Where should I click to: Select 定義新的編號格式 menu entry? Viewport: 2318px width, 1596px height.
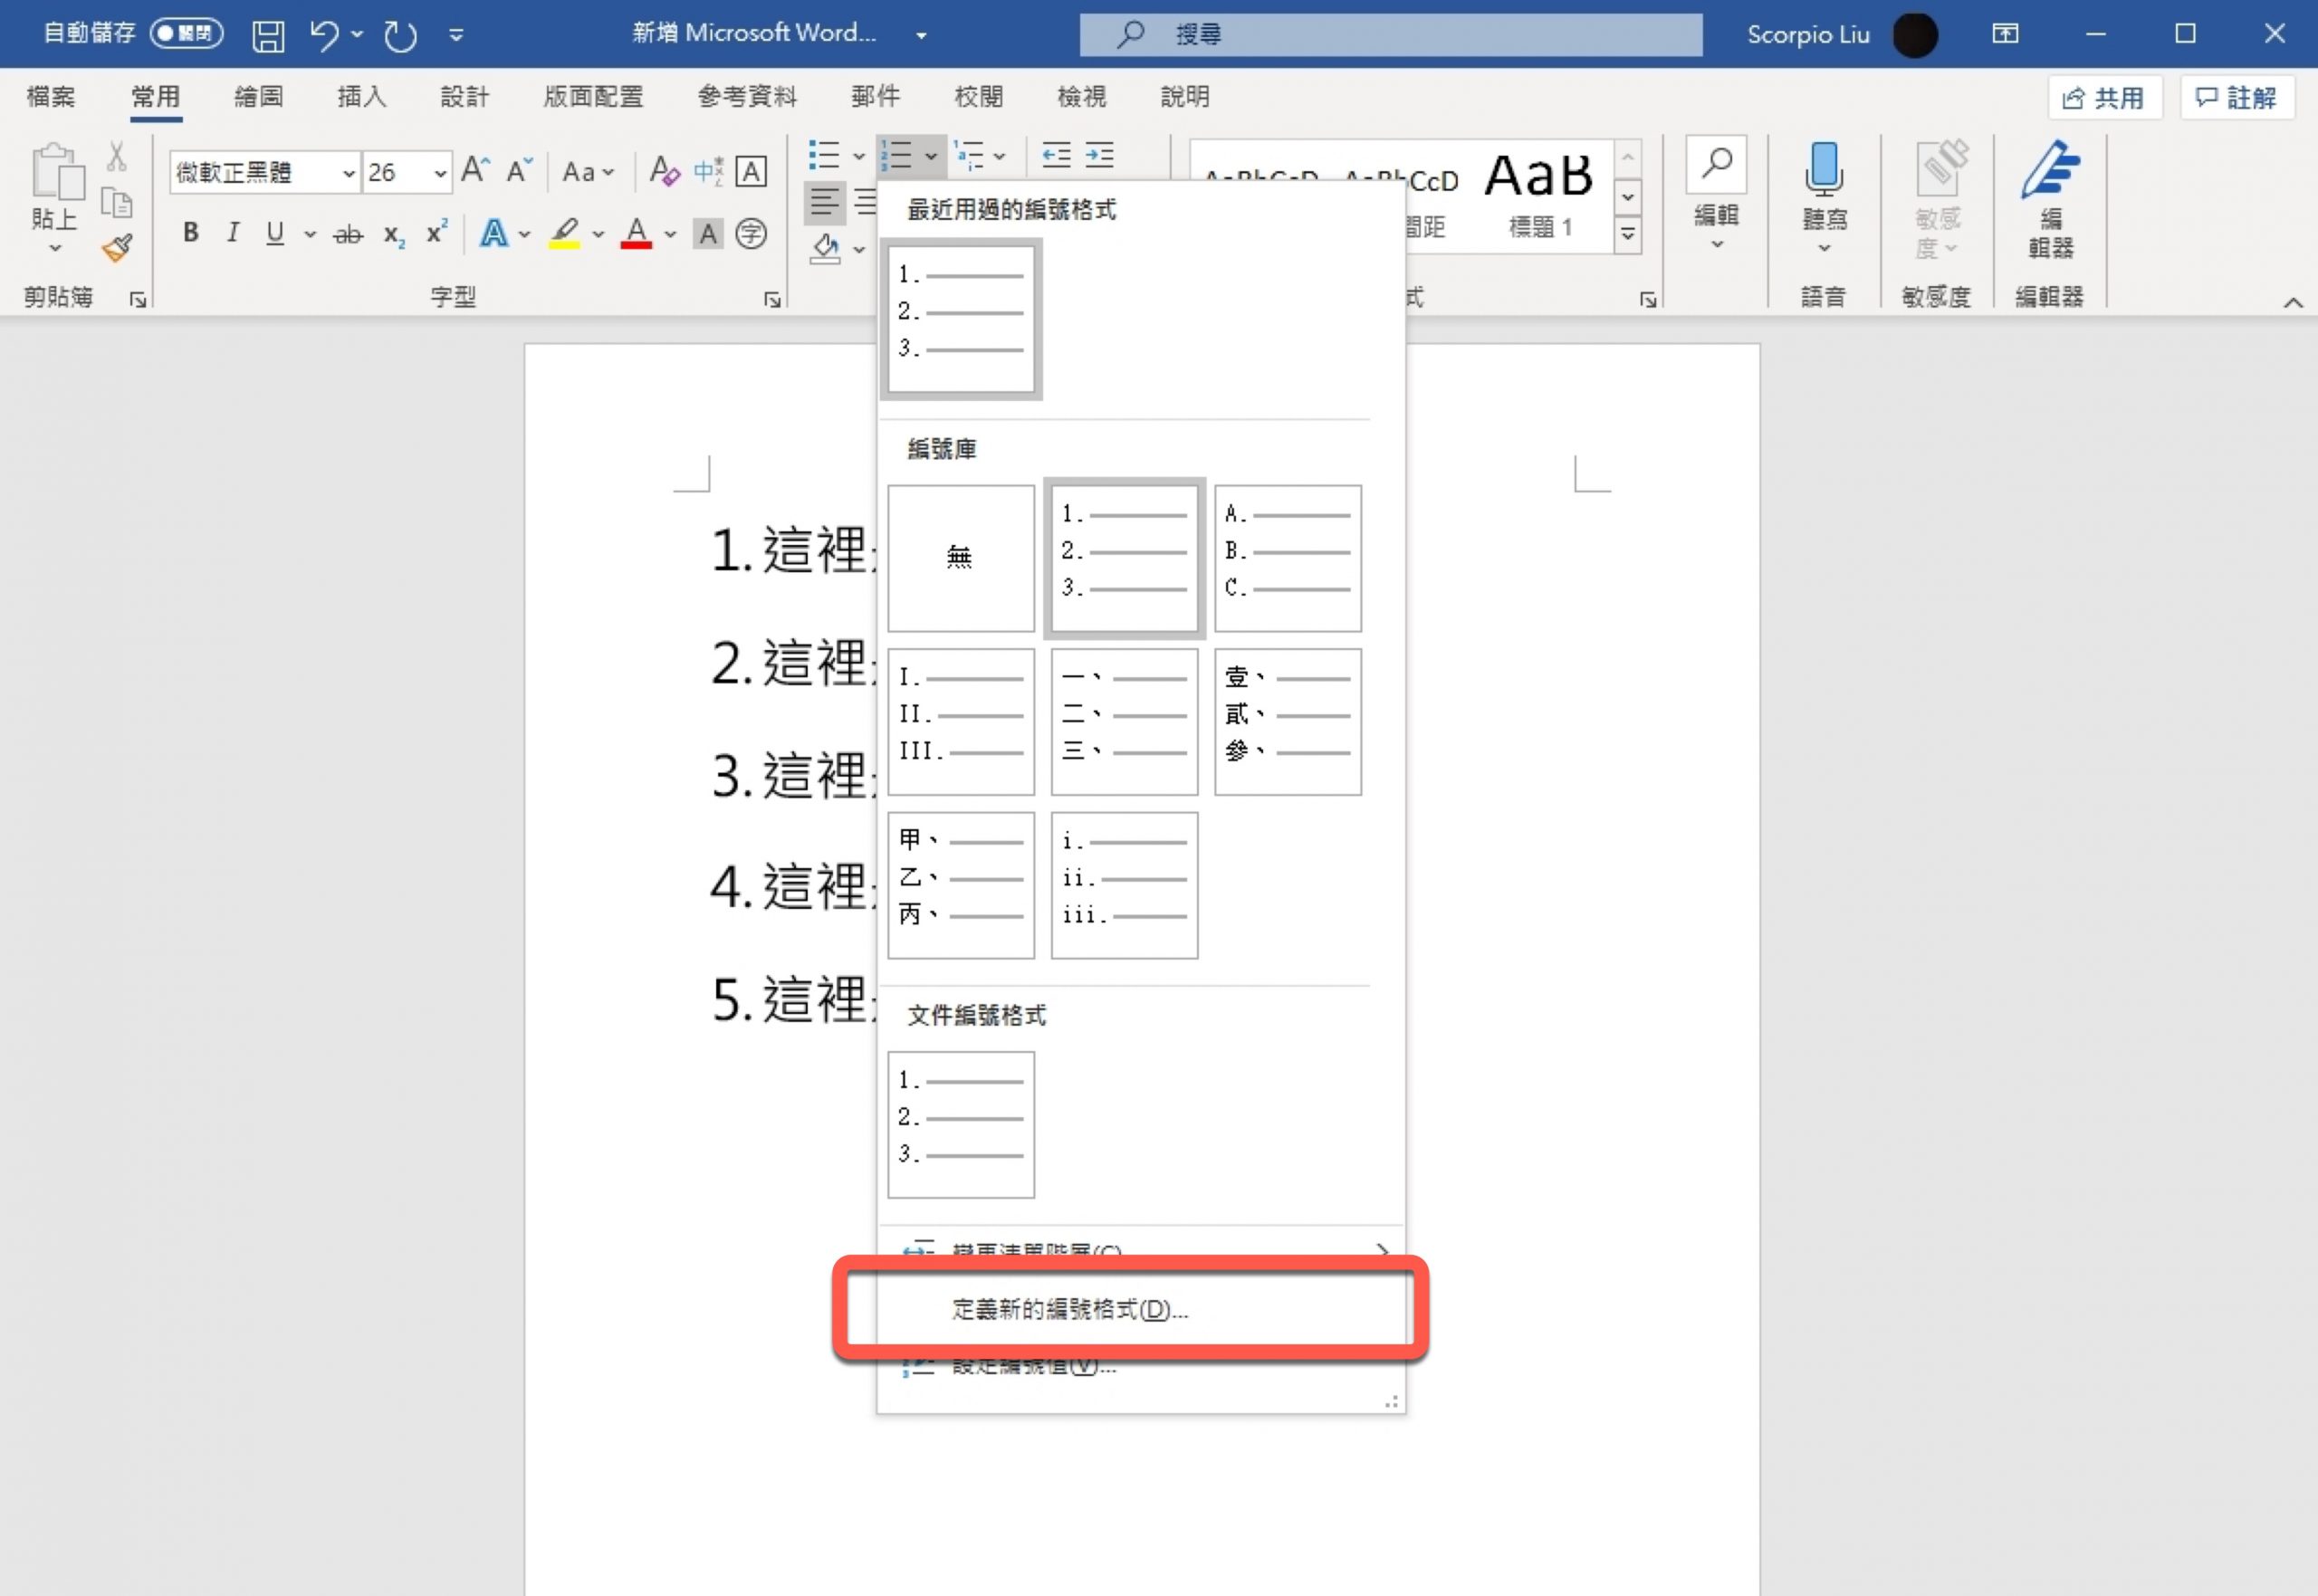pos(1069,1309)
